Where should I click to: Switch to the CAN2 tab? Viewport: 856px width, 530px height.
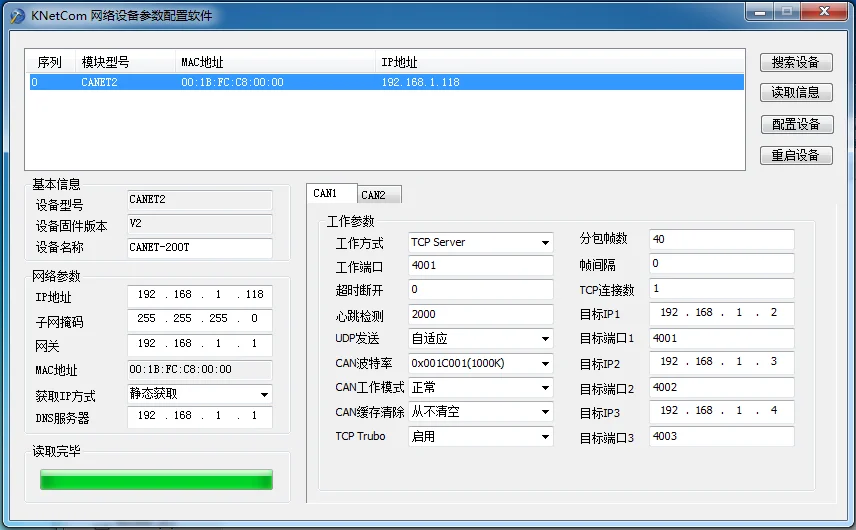[x=379, y=195]
